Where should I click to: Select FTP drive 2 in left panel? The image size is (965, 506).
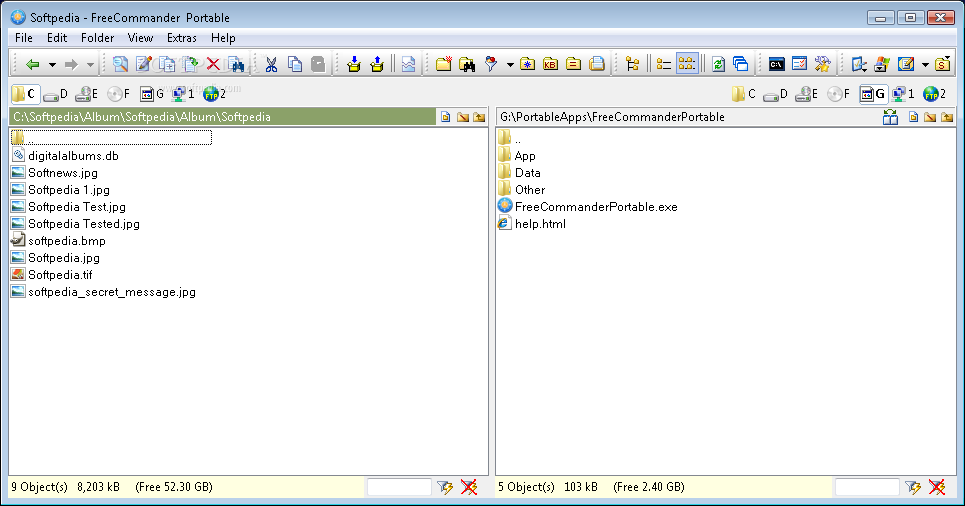pyautogui.click(x=214, y=94)
